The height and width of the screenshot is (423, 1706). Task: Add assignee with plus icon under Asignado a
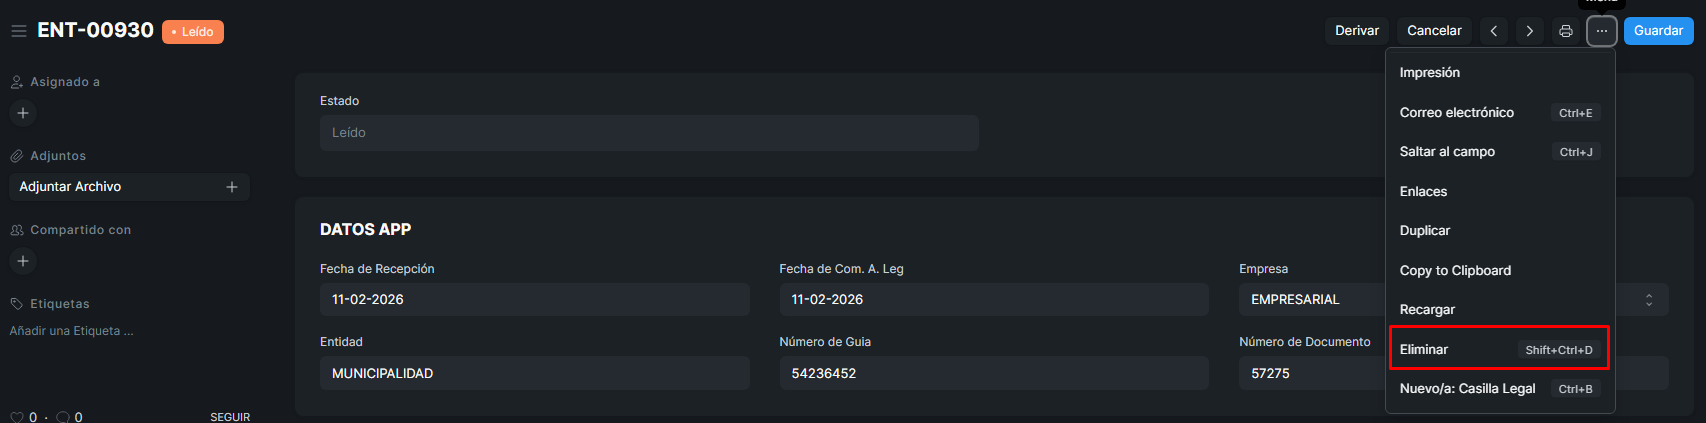[23, 113]
